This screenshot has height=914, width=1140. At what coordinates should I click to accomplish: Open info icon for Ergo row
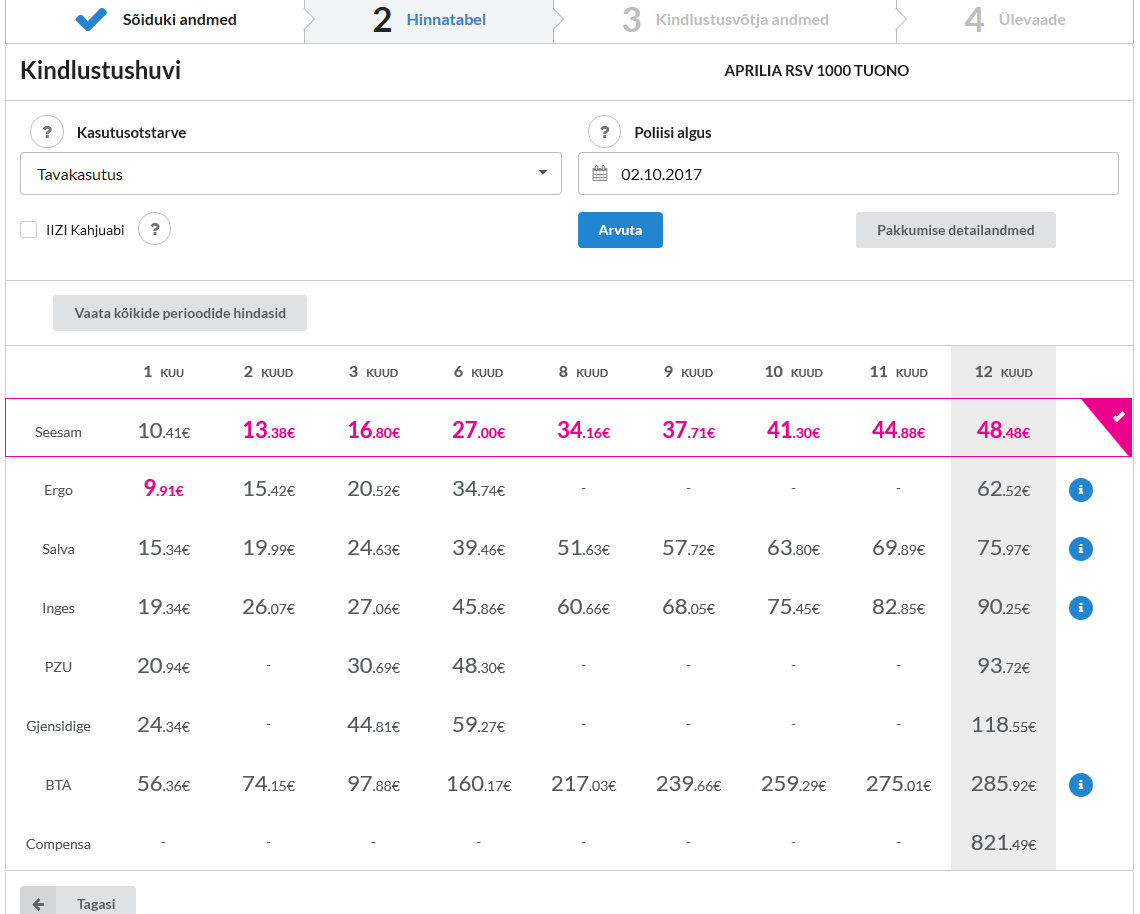tap(1080, 490)
